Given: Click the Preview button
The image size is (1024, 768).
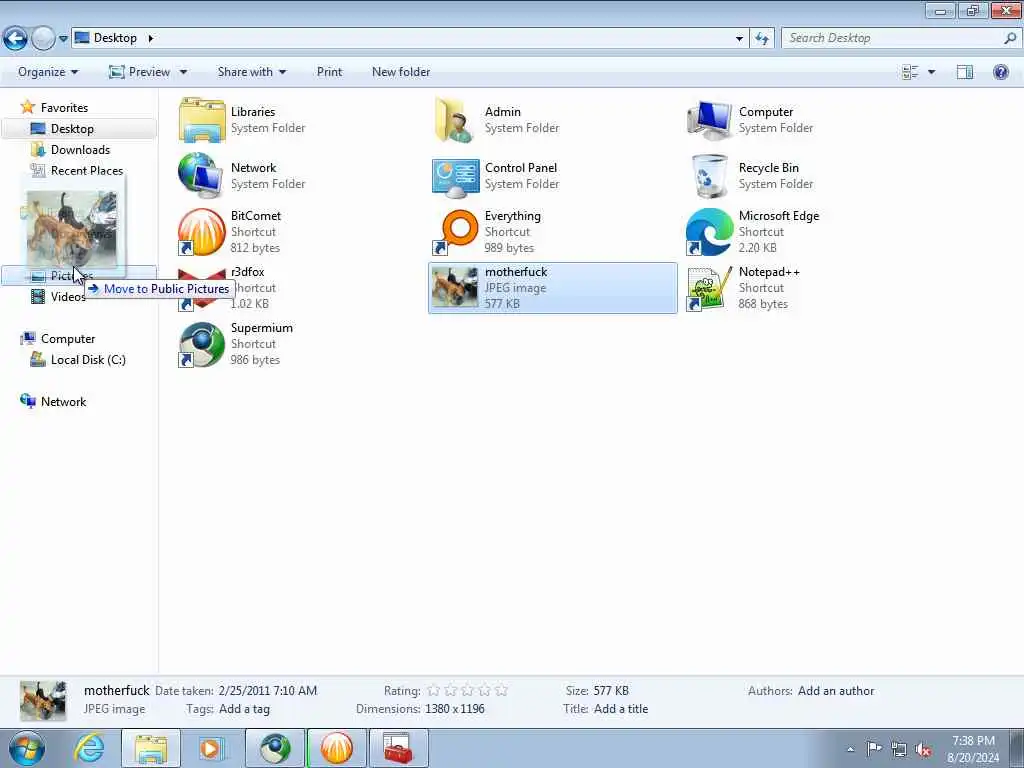Looking at the screenshot, I should click(x=140, y=72).
